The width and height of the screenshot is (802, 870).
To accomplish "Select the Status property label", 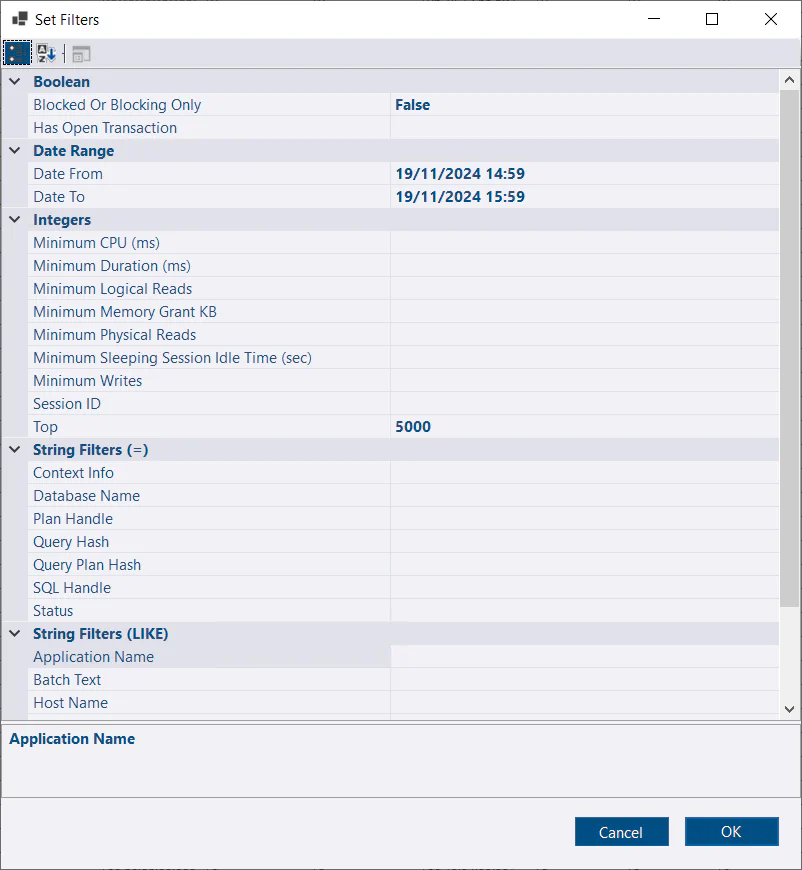I will [53, 611].
